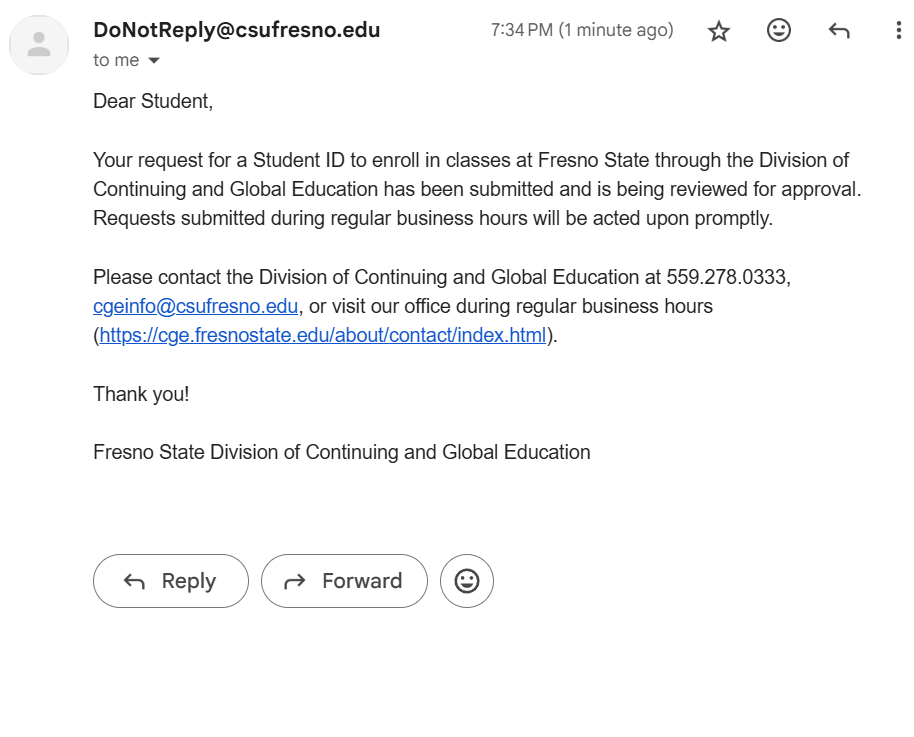Click the sender address DoNotReply@csufresno.edu
This screenshot has width=914, height=737.
pyautogui.click(x=237, y=30)
